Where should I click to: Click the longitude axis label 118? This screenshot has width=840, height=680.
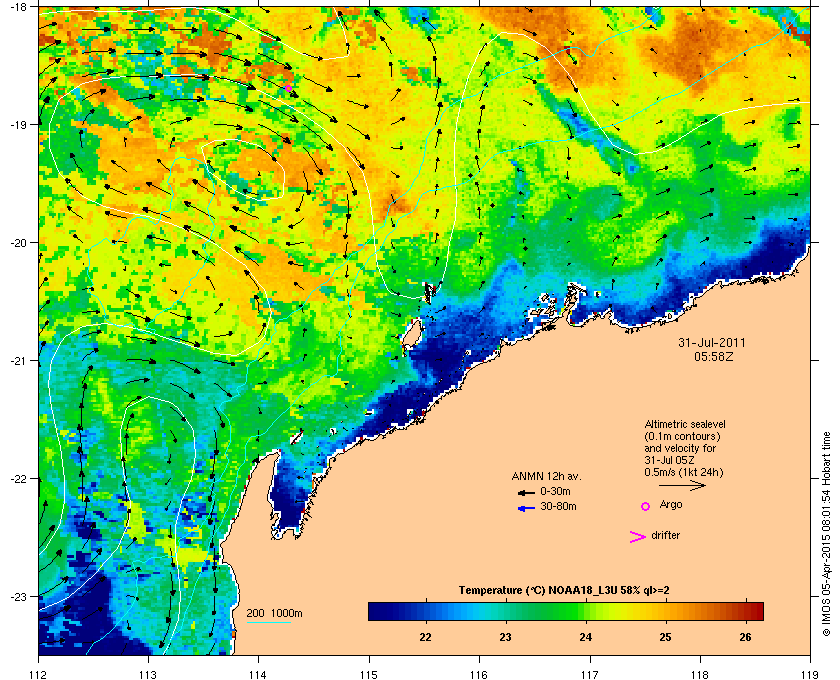[x=700, y=674]
